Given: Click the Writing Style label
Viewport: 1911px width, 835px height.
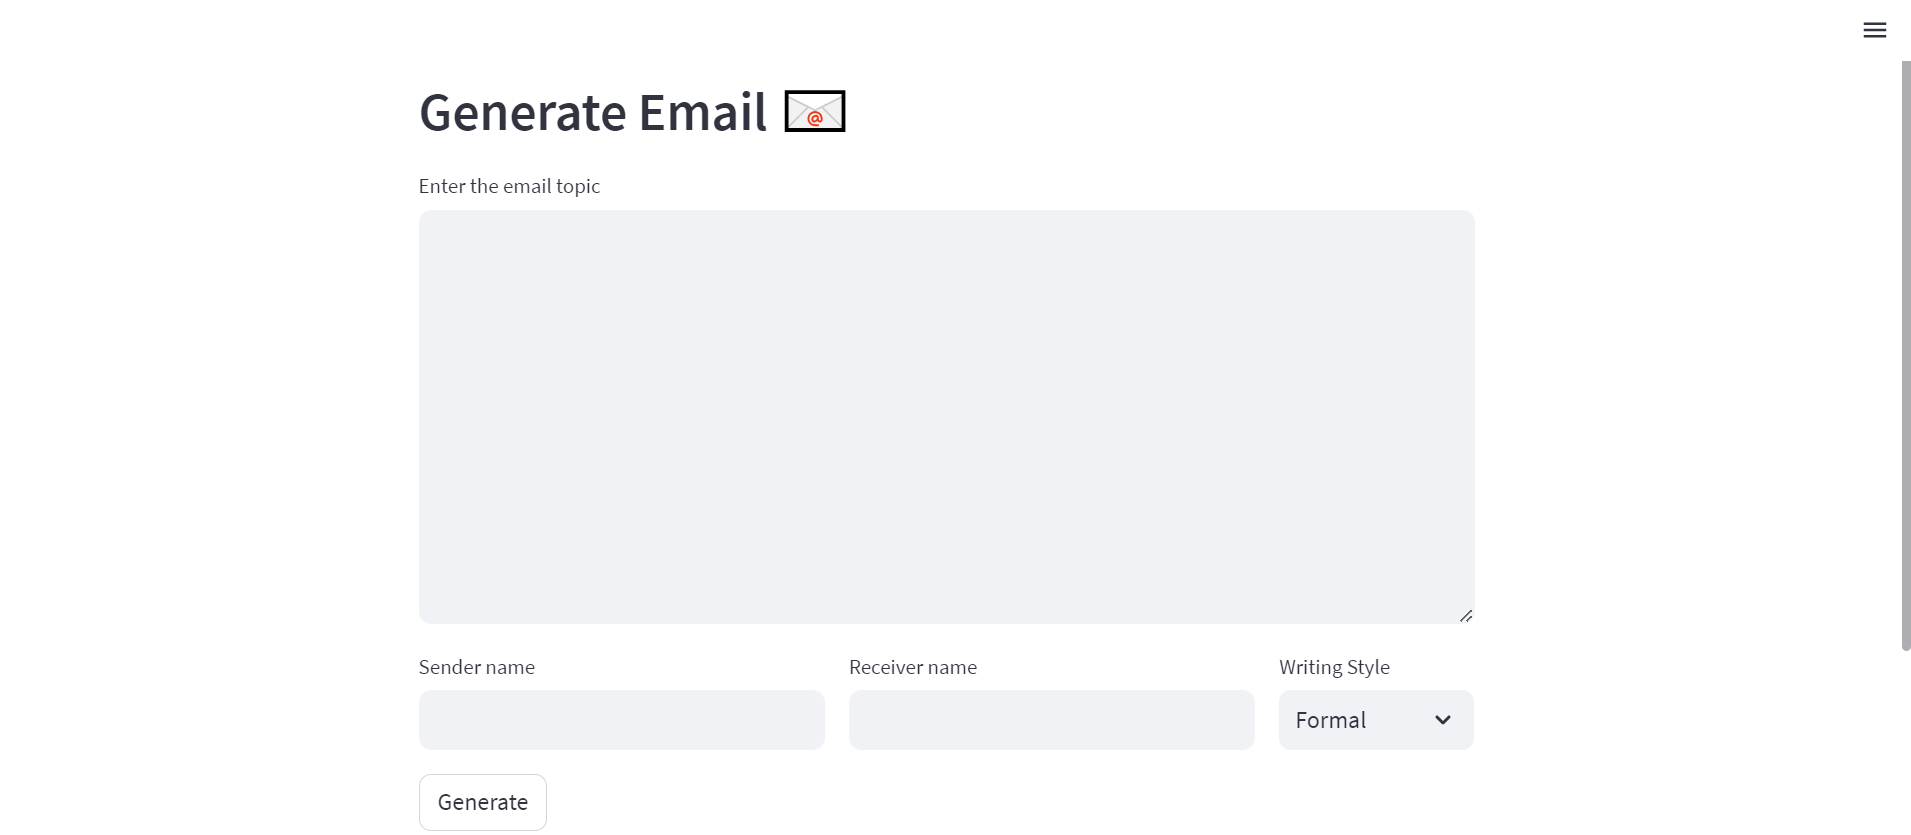Looking at the screenshot, I should click(1334, 667).
